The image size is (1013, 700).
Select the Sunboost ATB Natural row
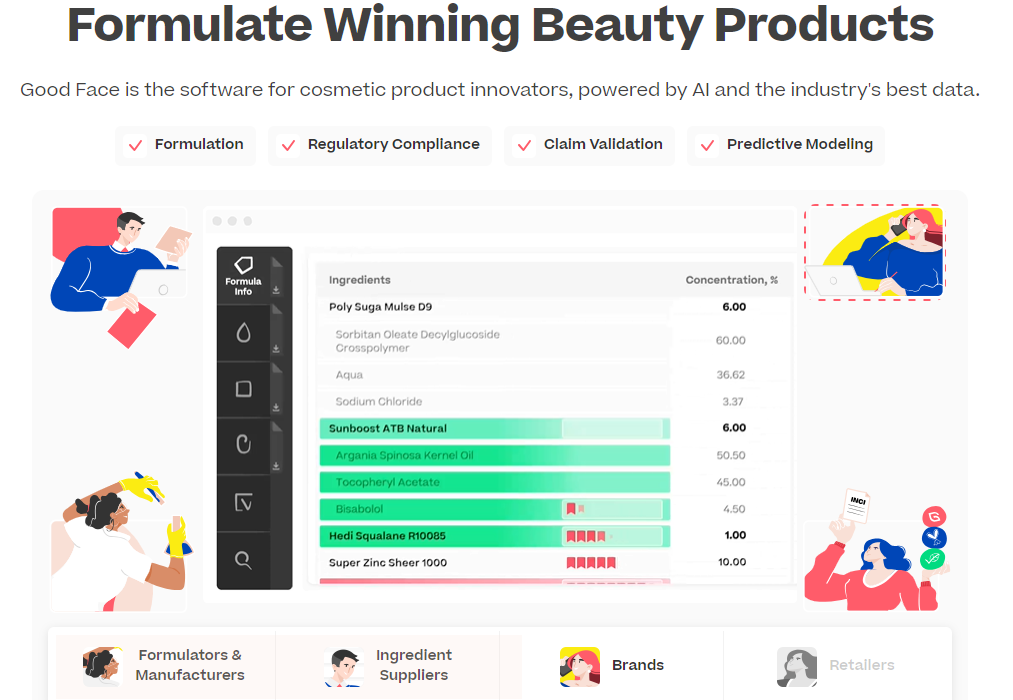click(x=554, y=428)
